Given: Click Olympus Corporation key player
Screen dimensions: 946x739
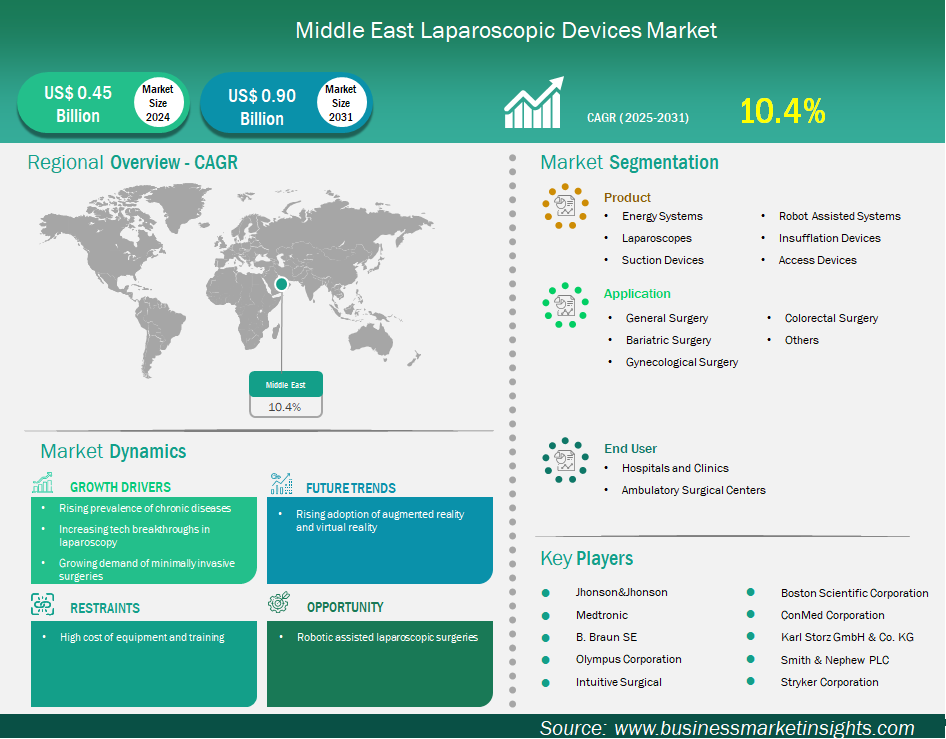Looking at the screenshot, I should click(629, 659).
